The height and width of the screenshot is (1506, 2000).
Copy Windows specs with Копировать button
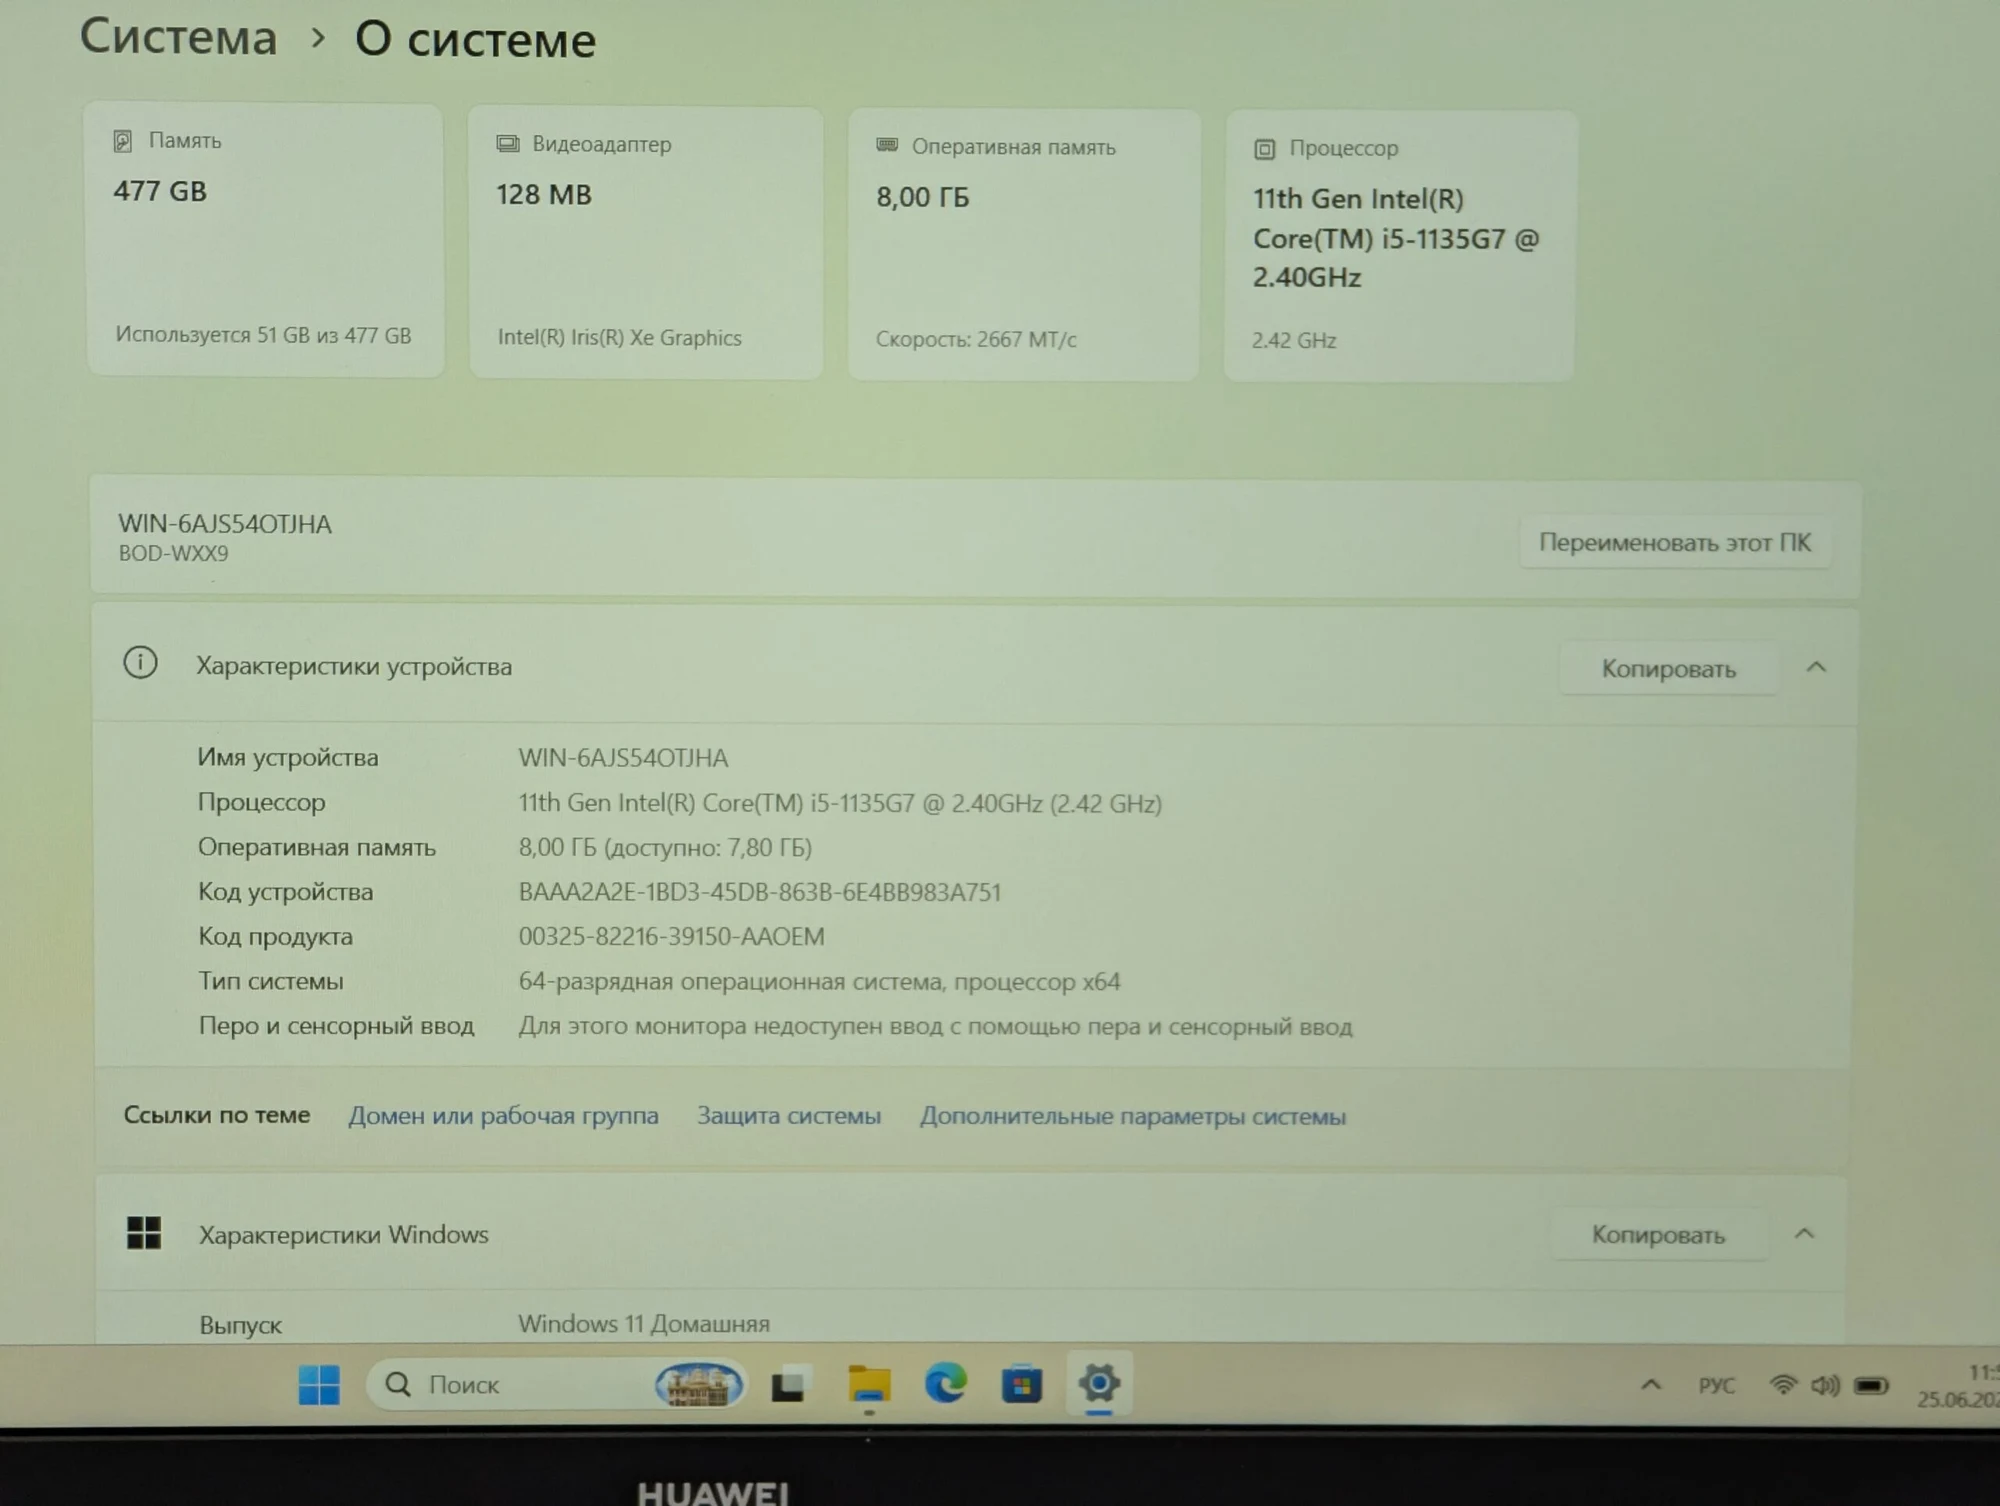(1659, 1235)
